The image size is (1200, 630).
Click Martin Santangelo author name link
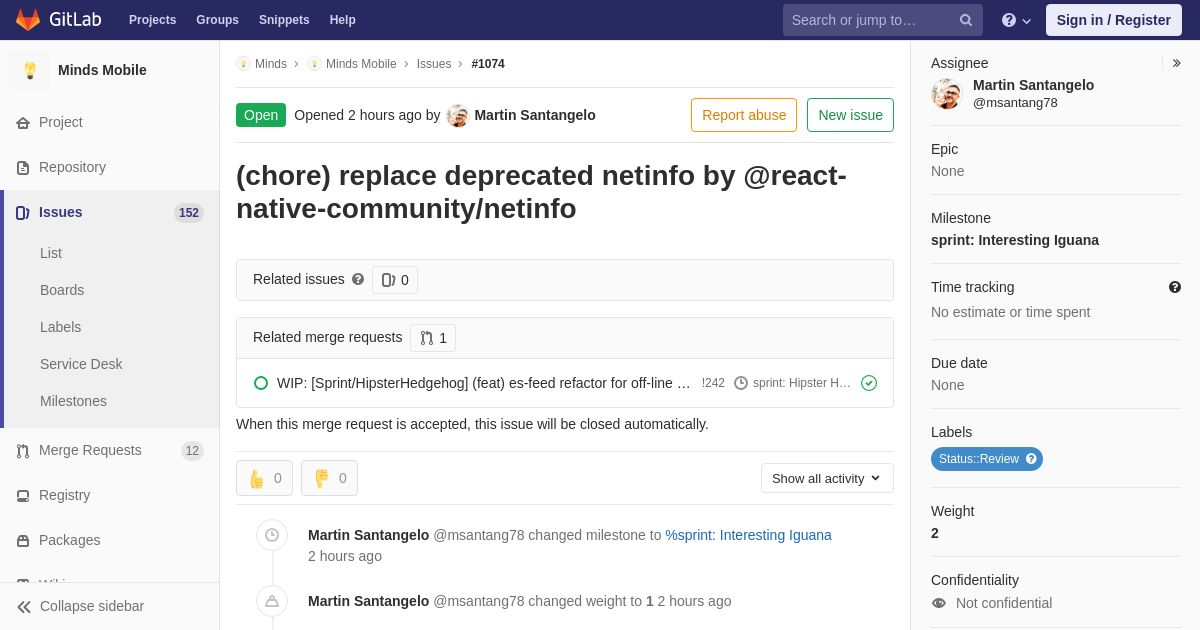click(x=535, y=115)
